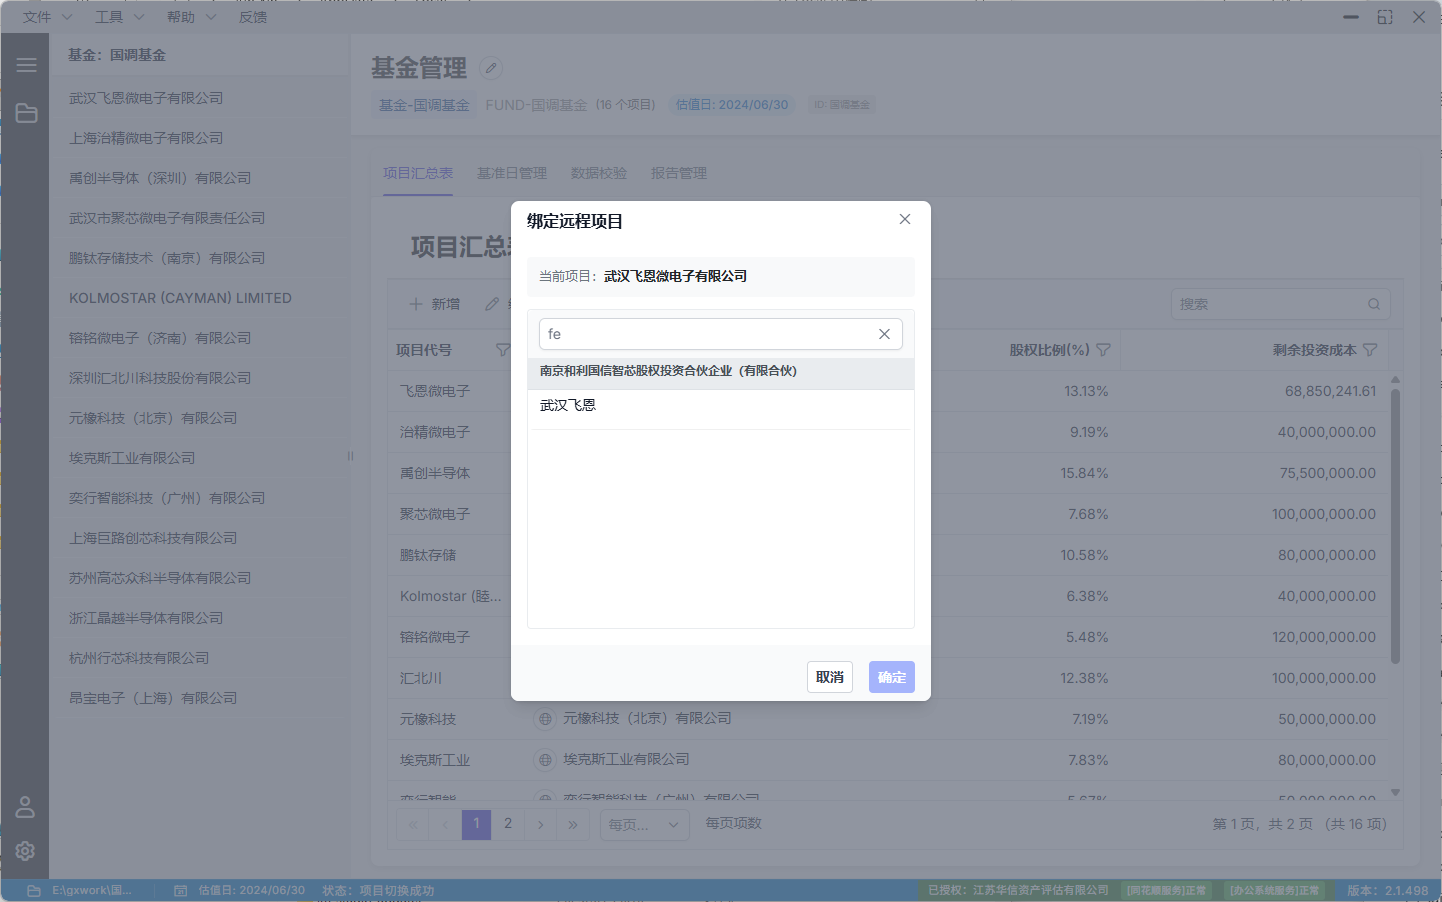The width and height of the screenshot is (1442, 902).
Task: Filter the 项目代号 column
Action: point(503,350)
